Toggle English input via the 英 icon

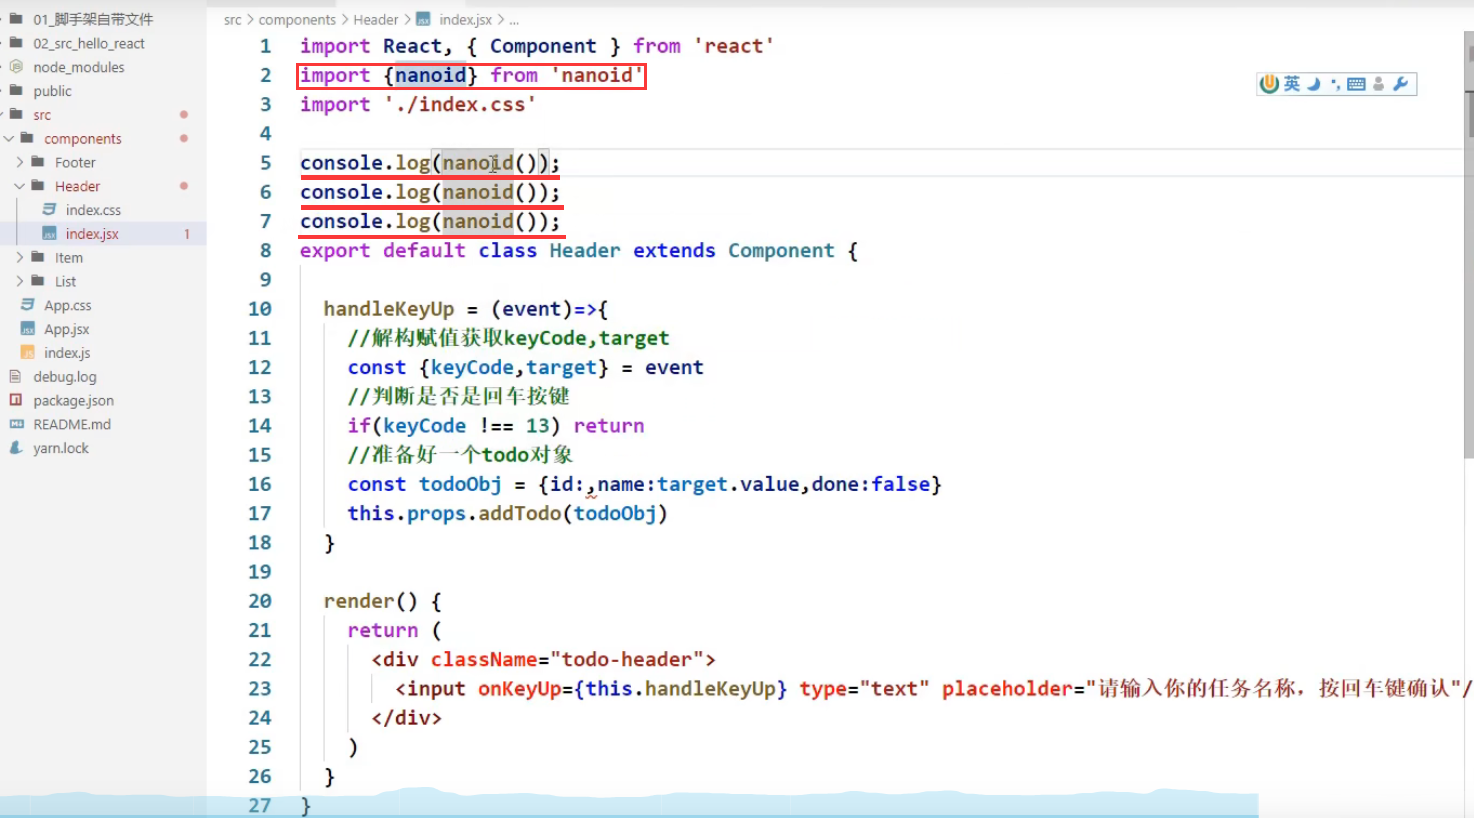point(1289,84)
